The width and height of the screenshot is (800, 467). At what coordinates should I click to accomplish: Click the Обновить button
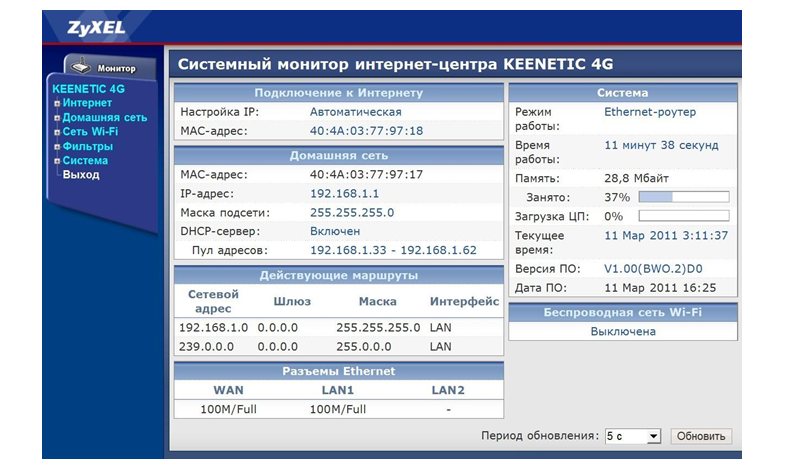tap(701, 436)
